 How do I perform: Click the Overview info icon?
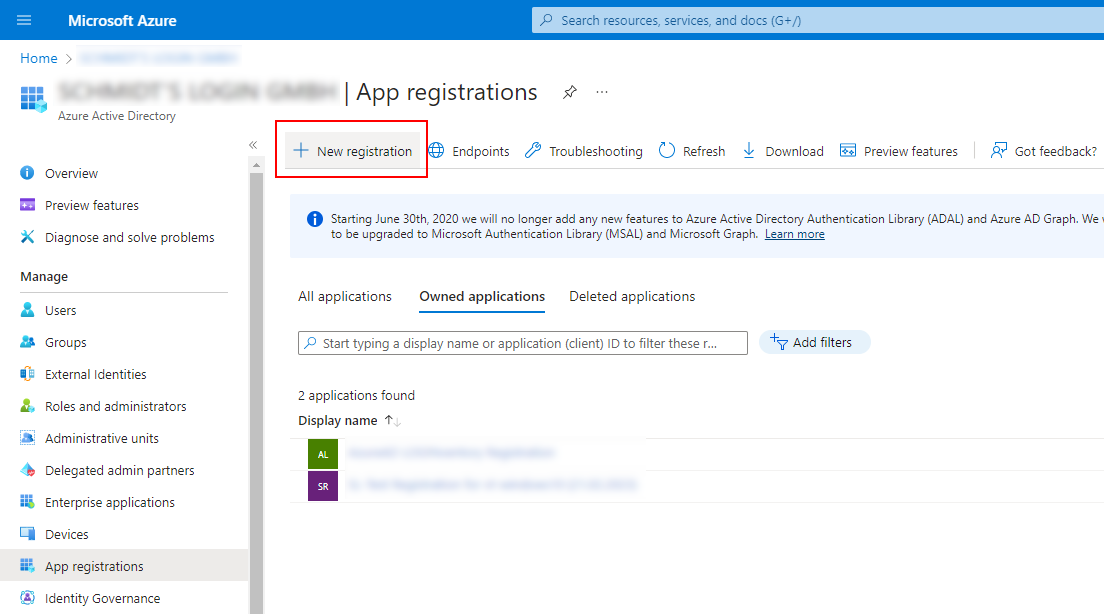pyautogui.click(x=27, y=173)
